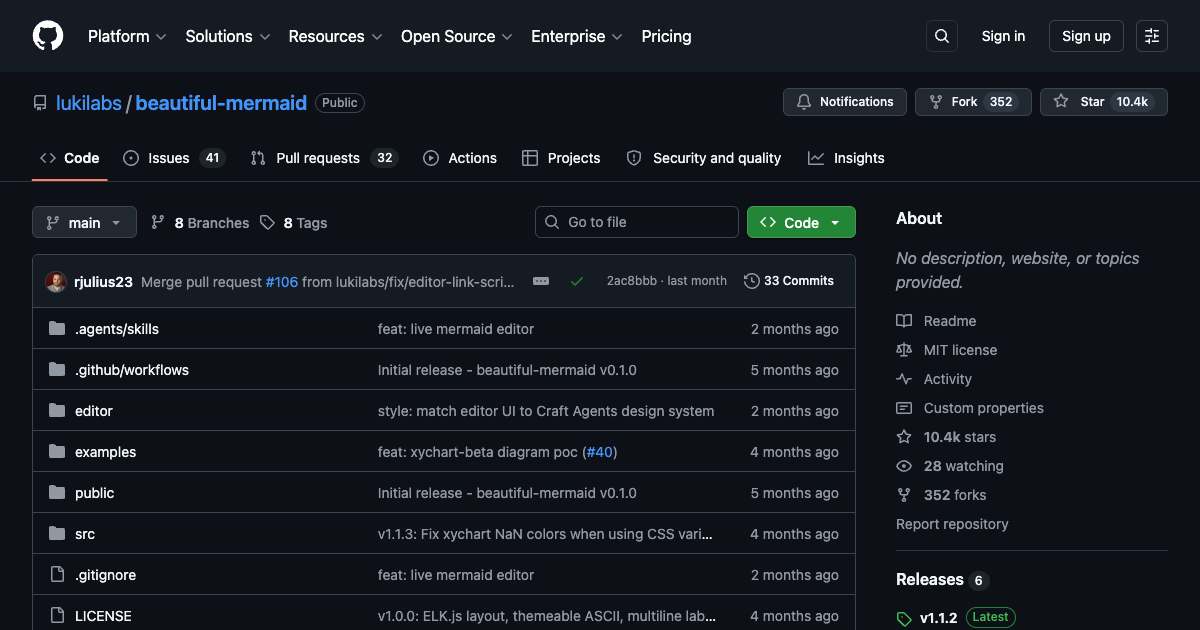Open the Projects tab
This screenshot has width=1200, height=630.
point(561,158)
